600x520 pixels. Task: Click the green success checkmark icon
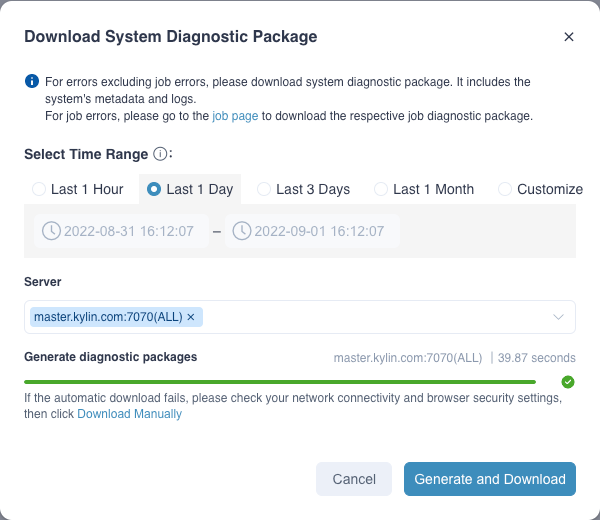point(568,381)
